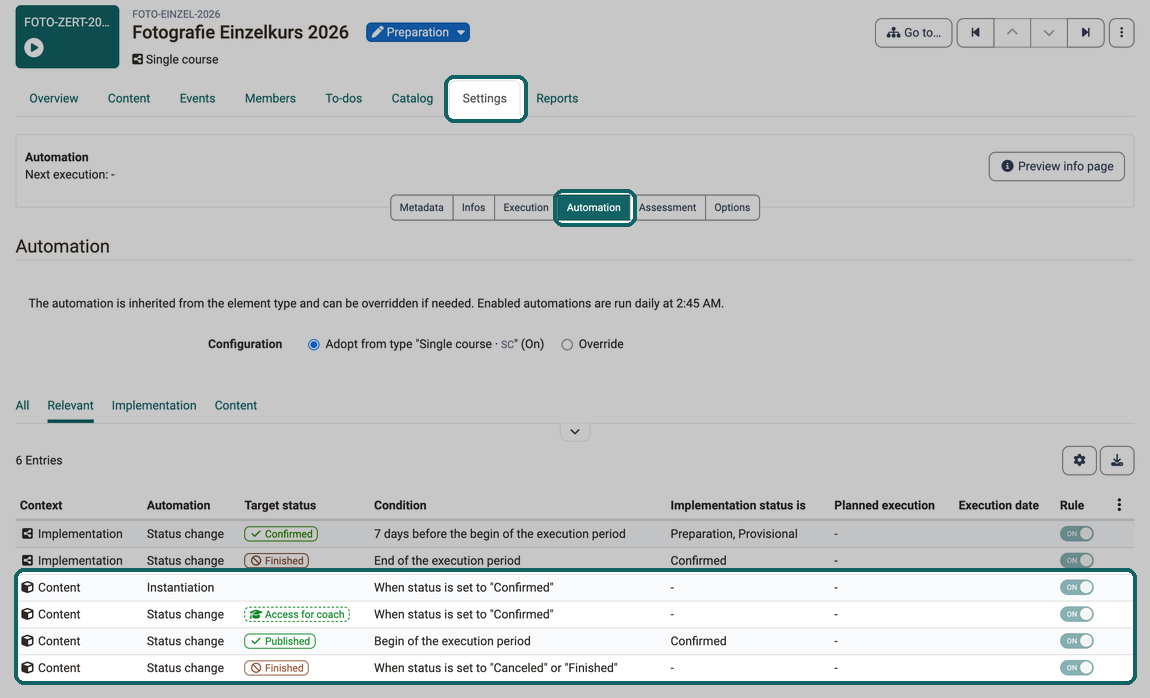Click the Published target status badge
The height and width of the screenshot is (698, 1150).
pos(280,641)
